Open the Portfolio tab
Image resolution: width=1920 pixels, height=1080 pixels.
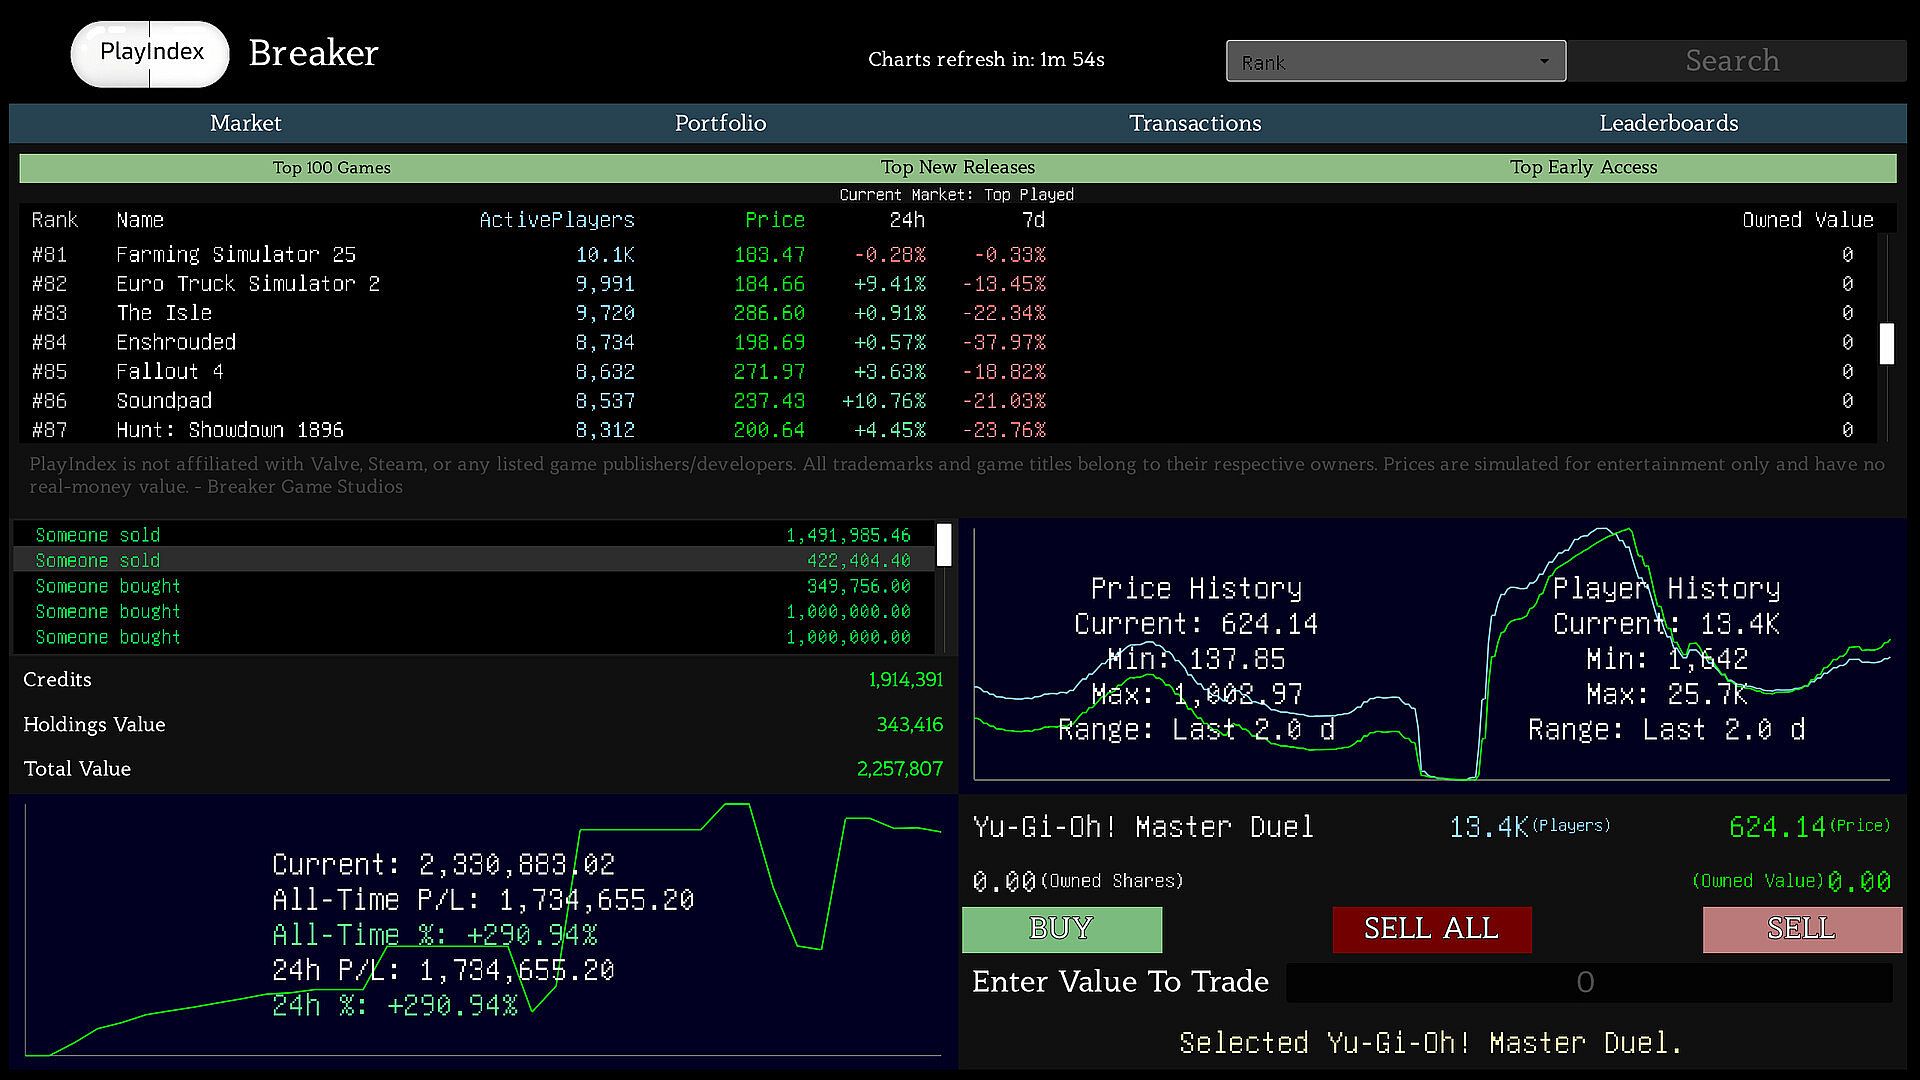(720, 123)
